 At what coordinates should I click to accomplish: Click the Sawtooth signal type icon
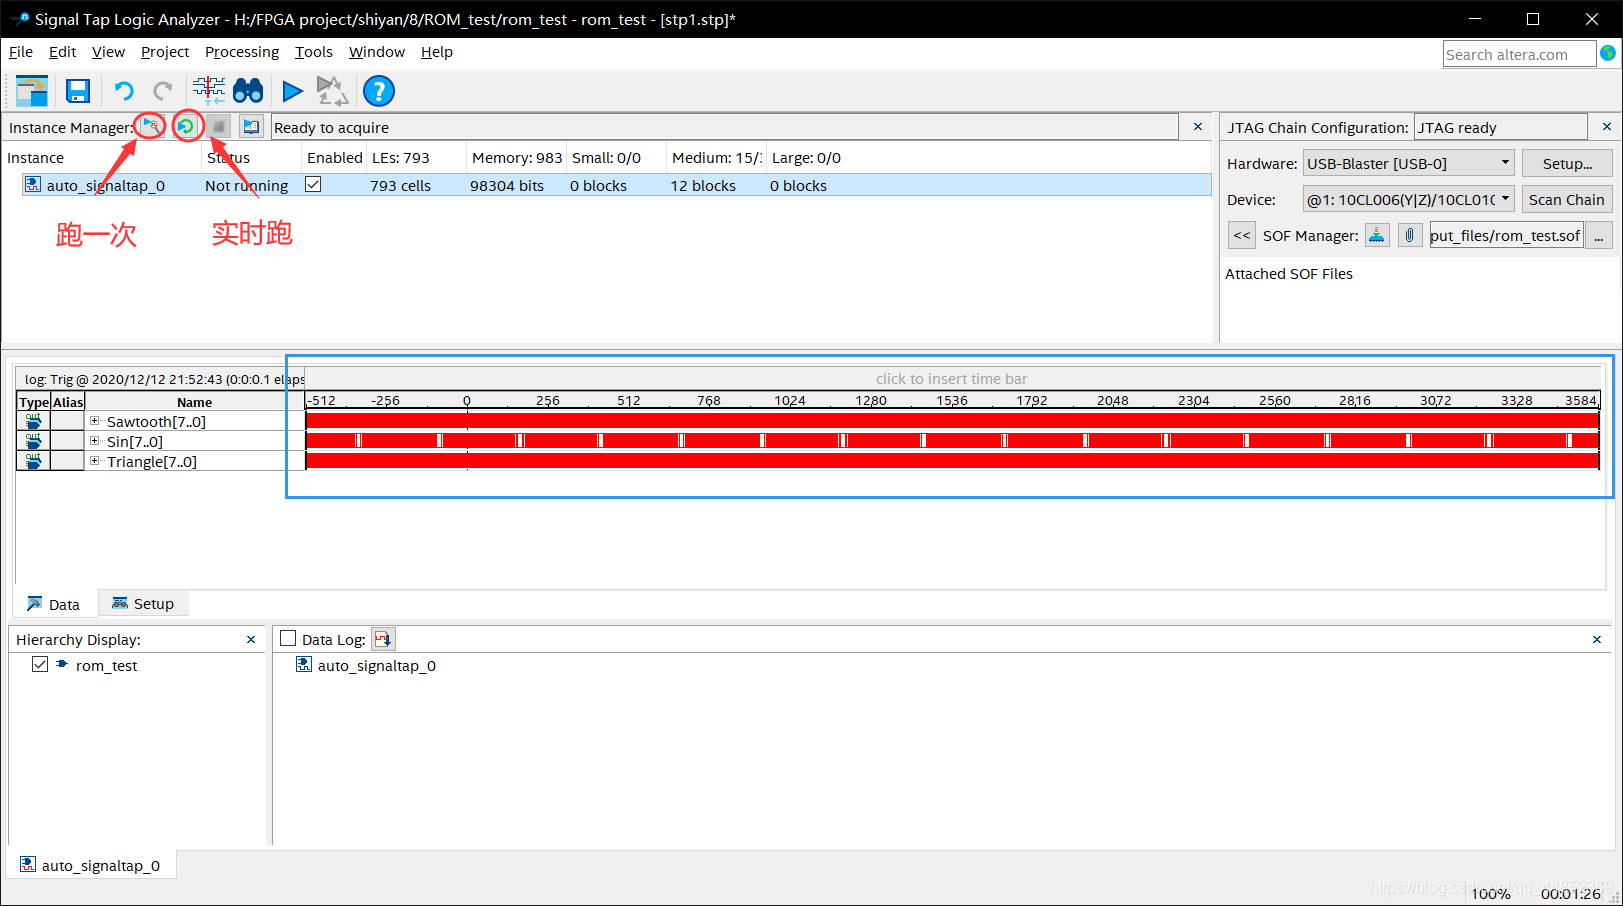[x=34, y=421]
